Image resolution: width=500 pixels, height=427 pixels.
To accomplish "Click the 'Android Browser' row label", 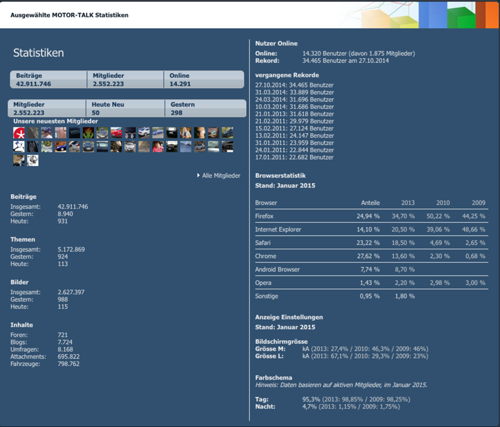I will [277, 269].
